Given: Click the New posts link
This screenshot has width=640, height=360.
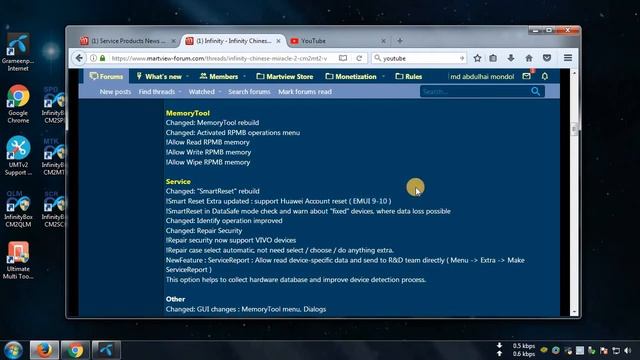Looking at the screenshot, I should [x=115, y=92].
